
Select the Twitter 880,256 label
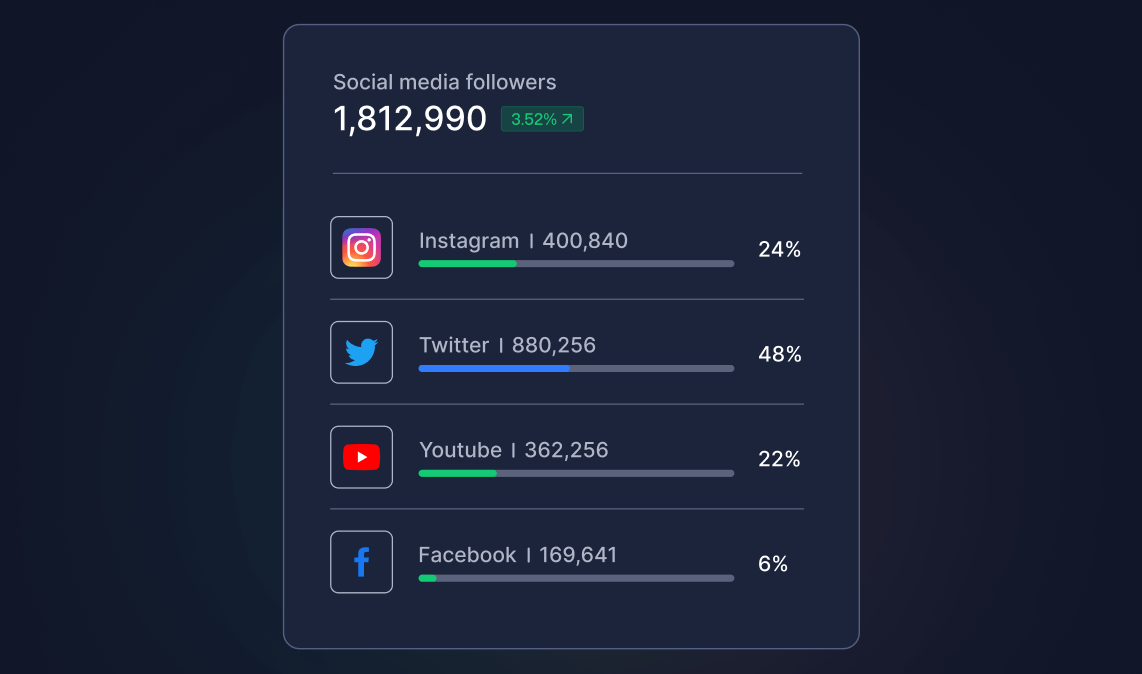[507, 345]
